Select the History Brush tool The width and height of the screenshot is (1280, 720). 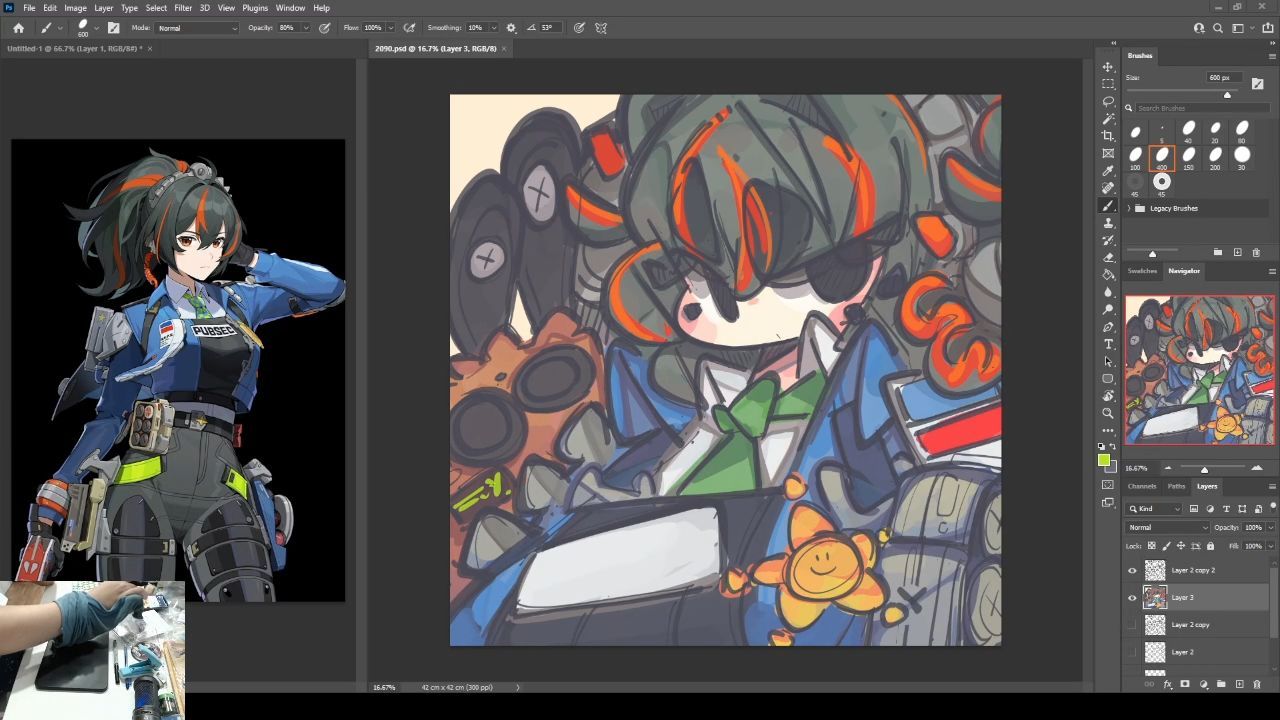coord(1108,240)
